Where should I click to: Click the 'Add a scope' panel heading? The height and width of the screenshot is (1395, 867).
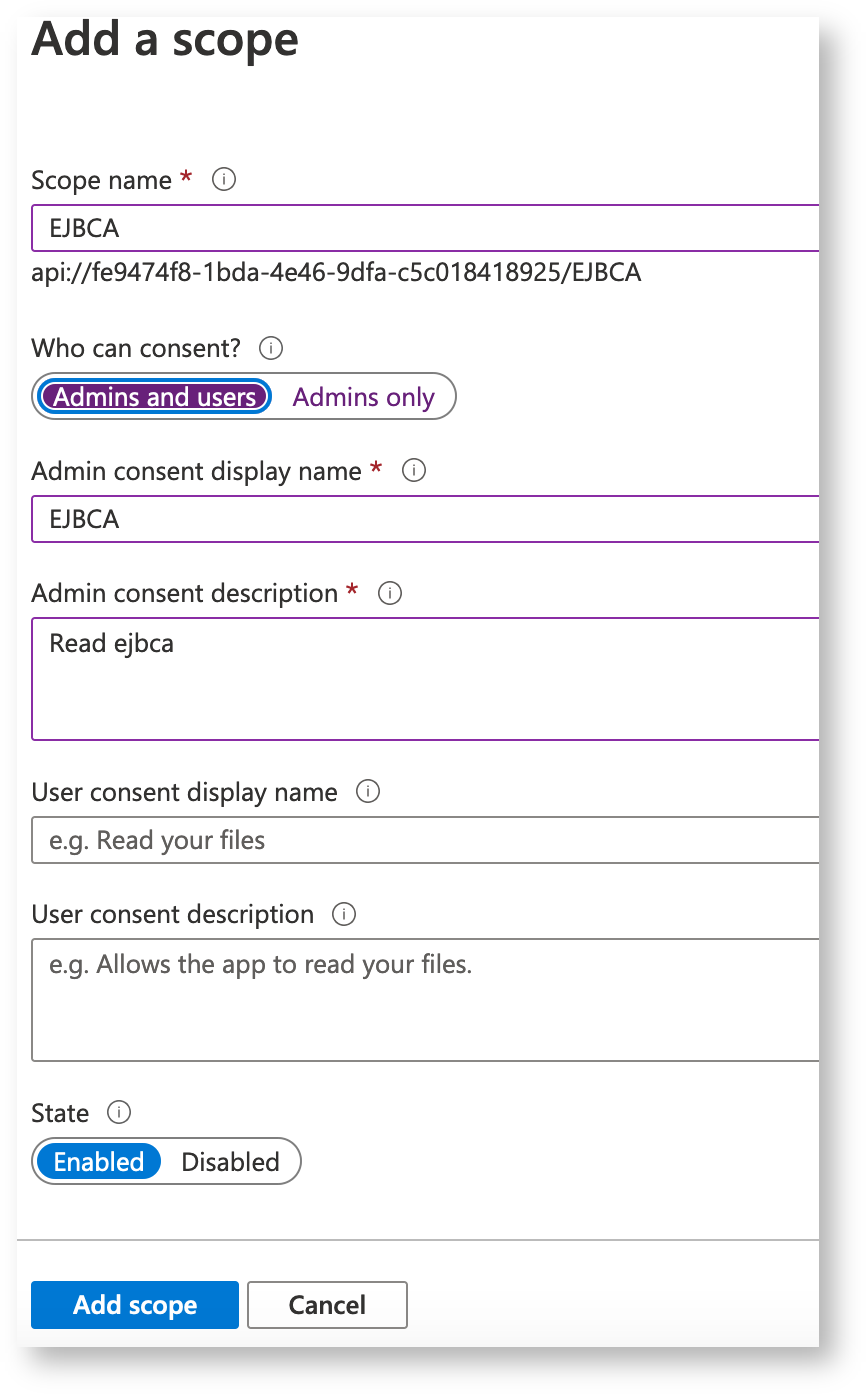pos(165,40)
